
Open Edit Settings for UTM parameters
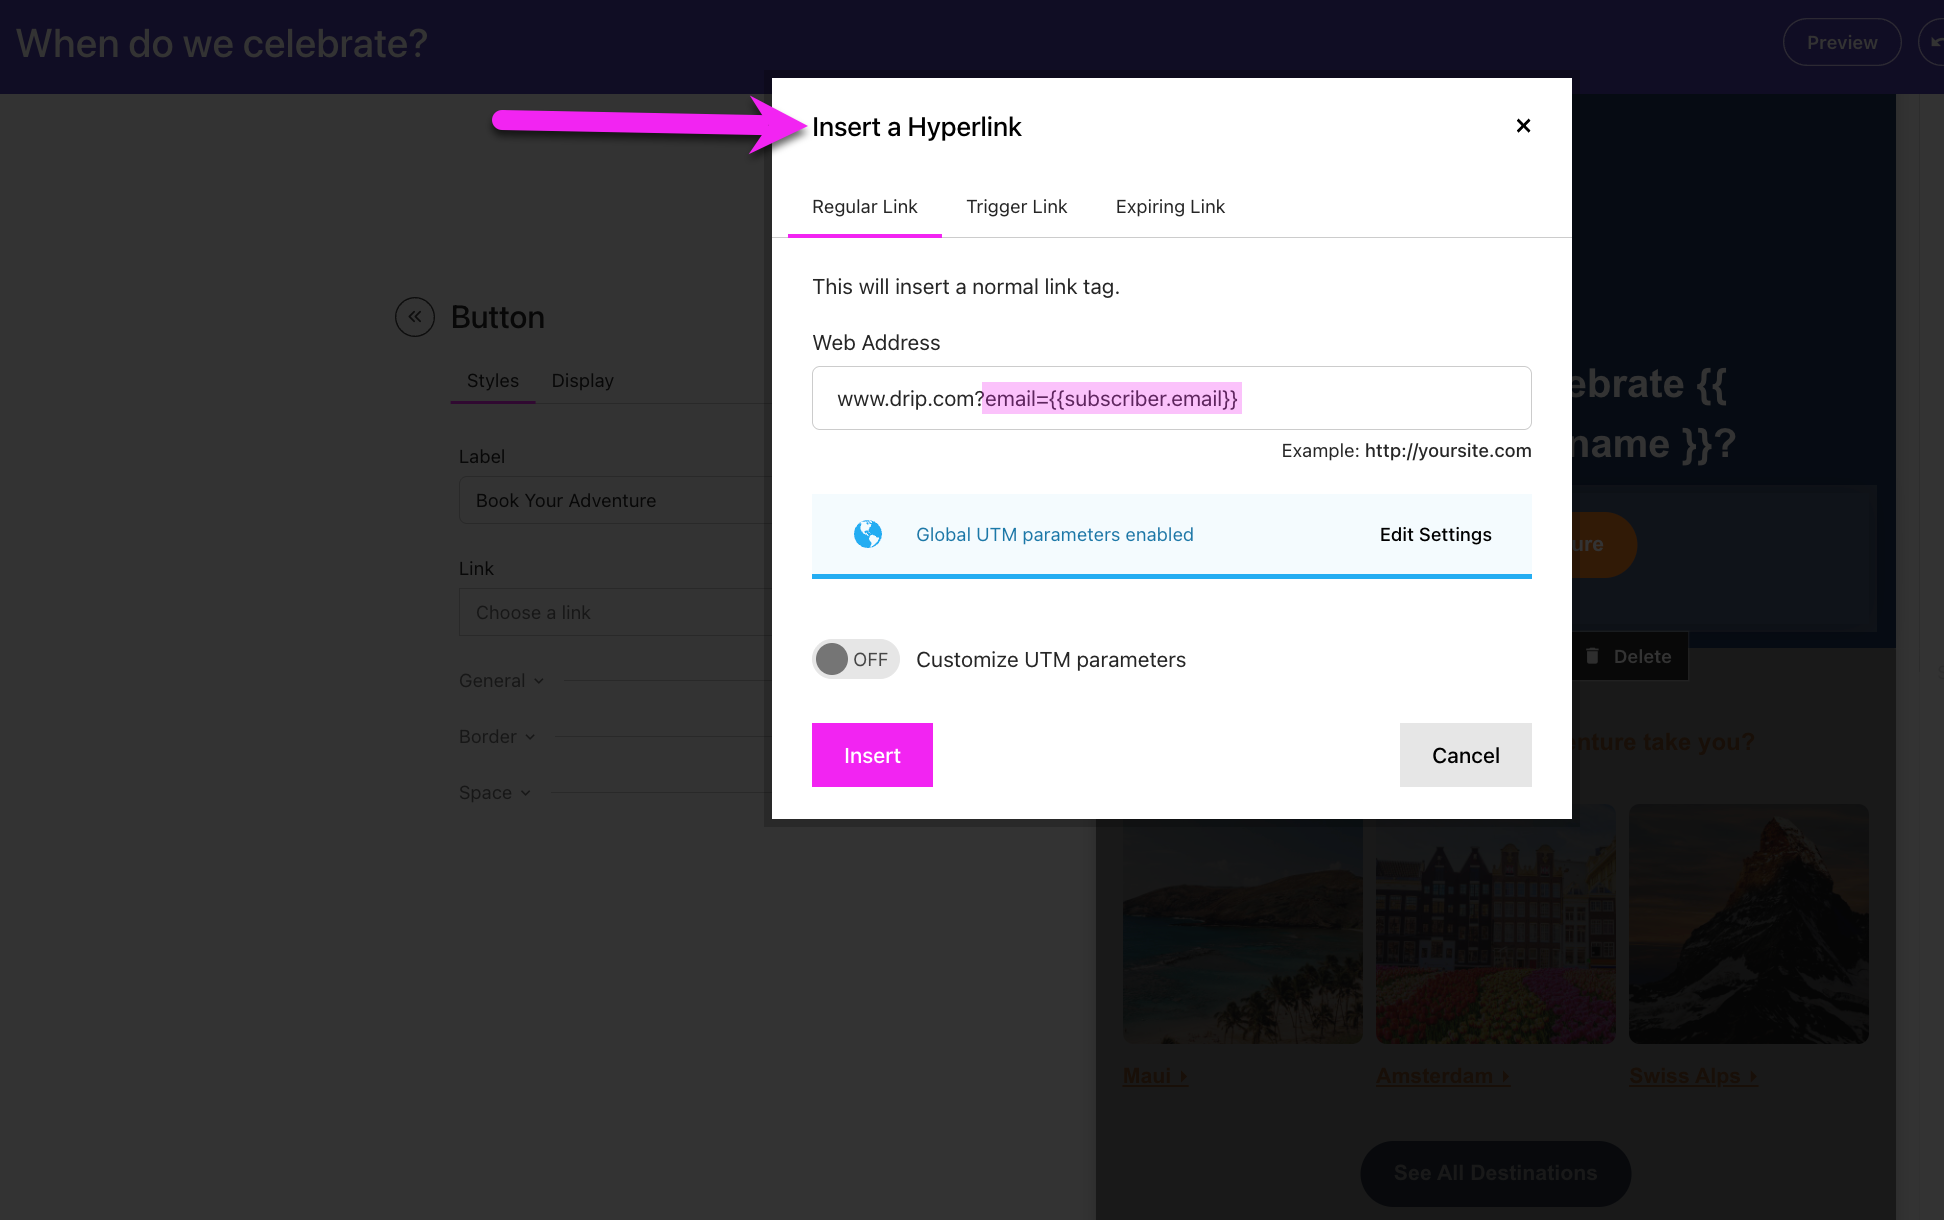(x=1435, y=534)
